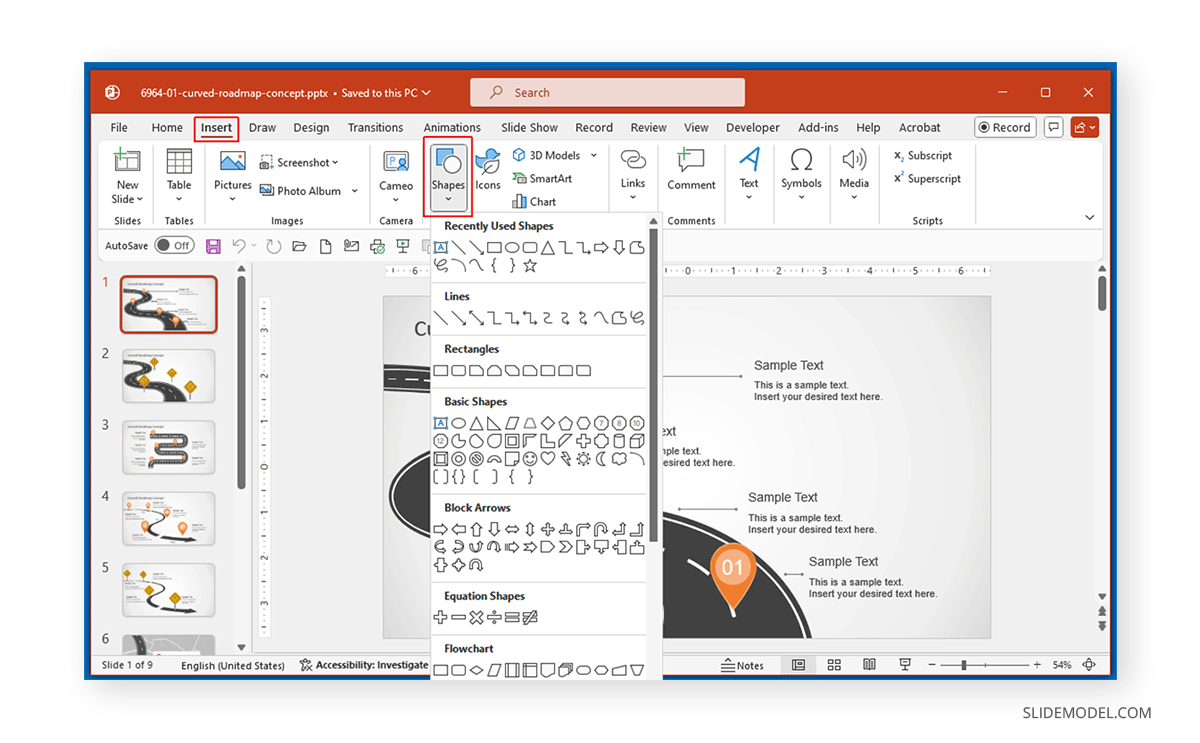Open the Chart insertion dialog

(x=533, y=201)
